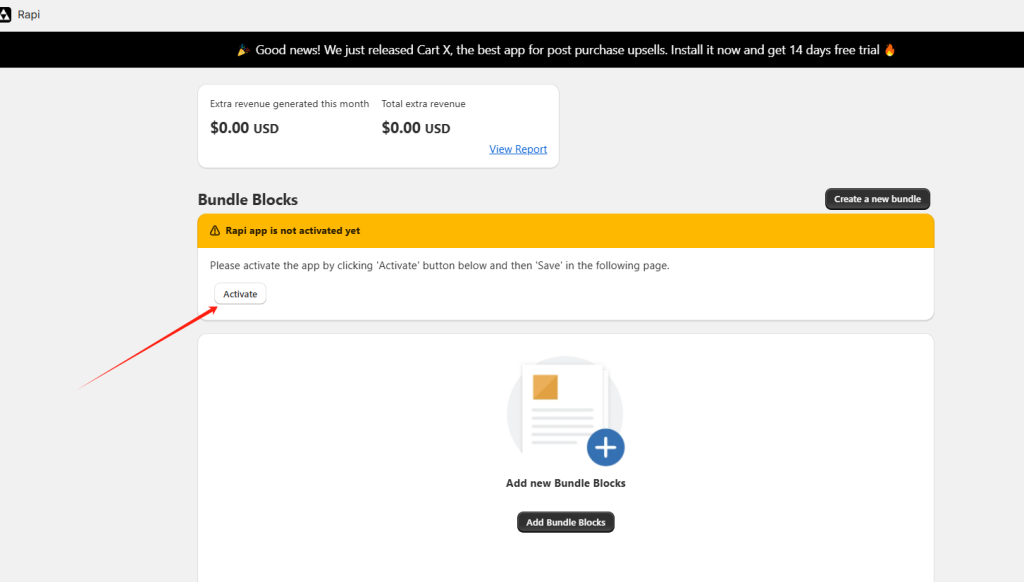Click the Total extra revenue amount

pos(416,128)
